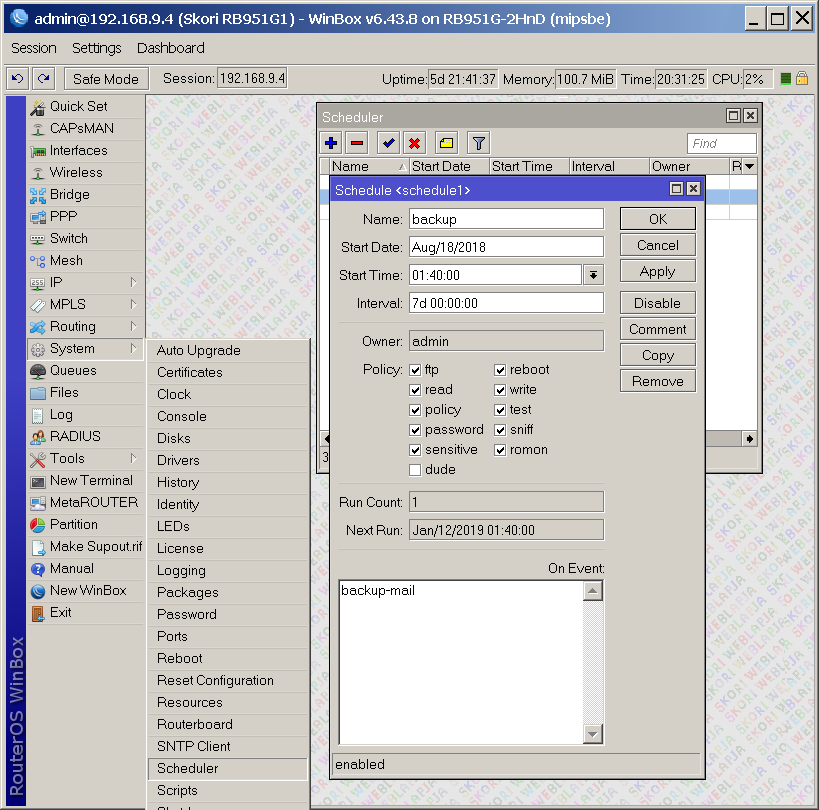Click the yellow comment icon in Scheduler toolbar

click(446, 143)
